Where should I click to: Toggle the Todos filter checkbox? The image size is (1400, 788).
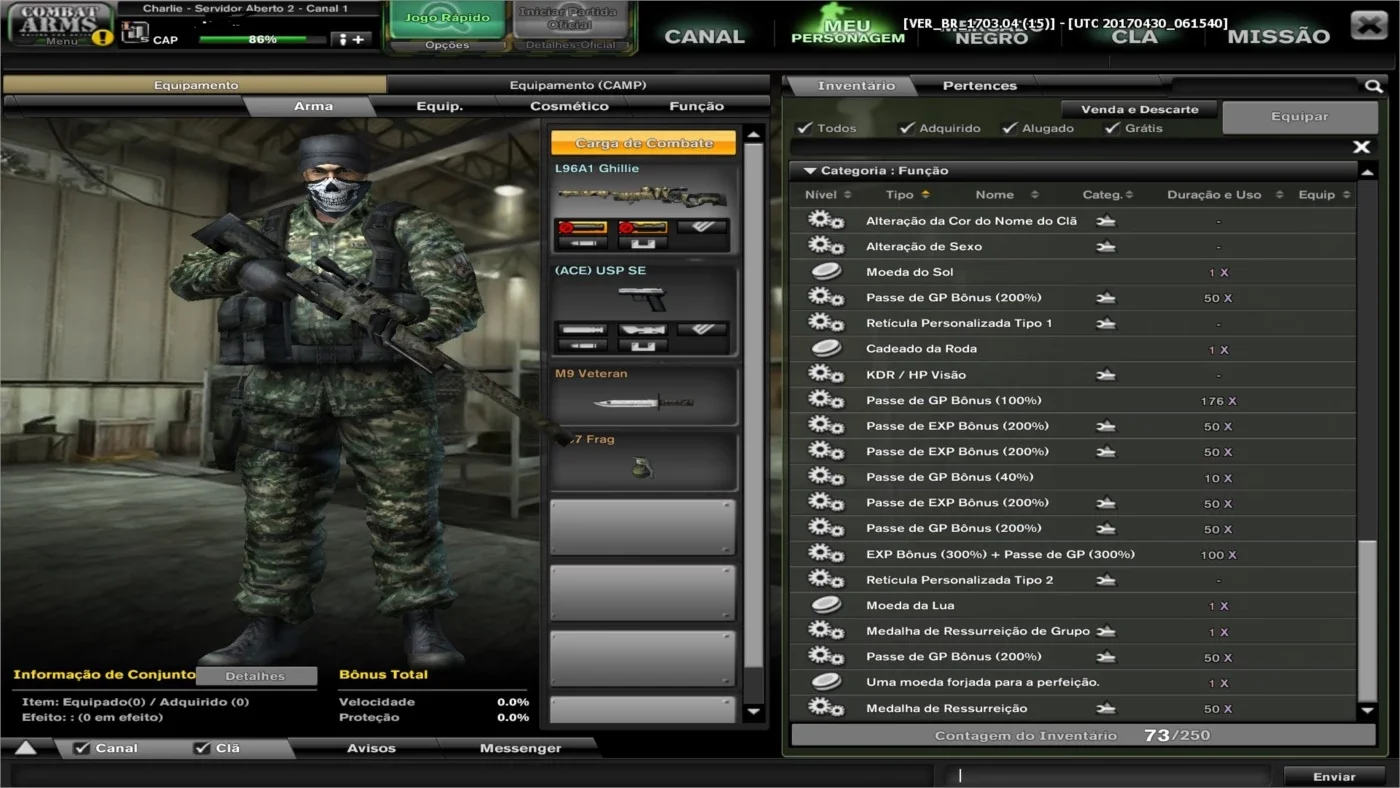804,128
